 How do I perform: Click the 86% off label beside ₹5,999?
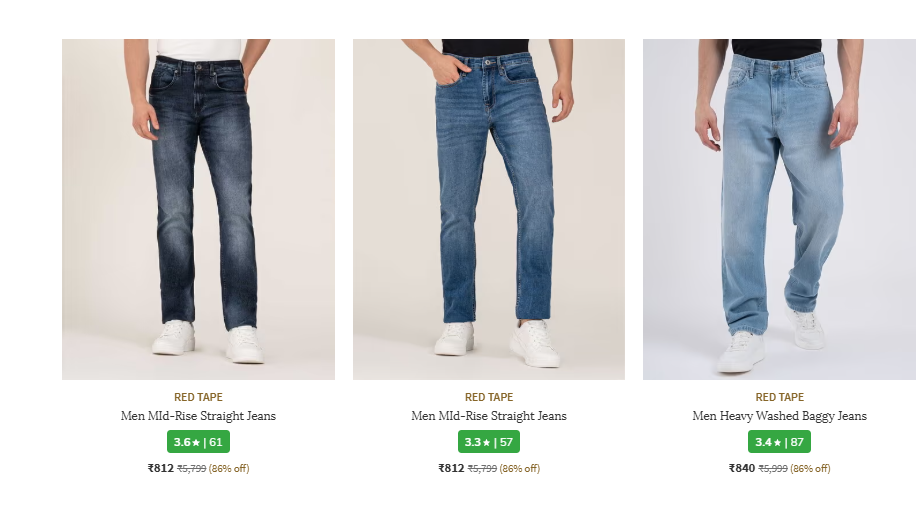(x=810, y=469)
